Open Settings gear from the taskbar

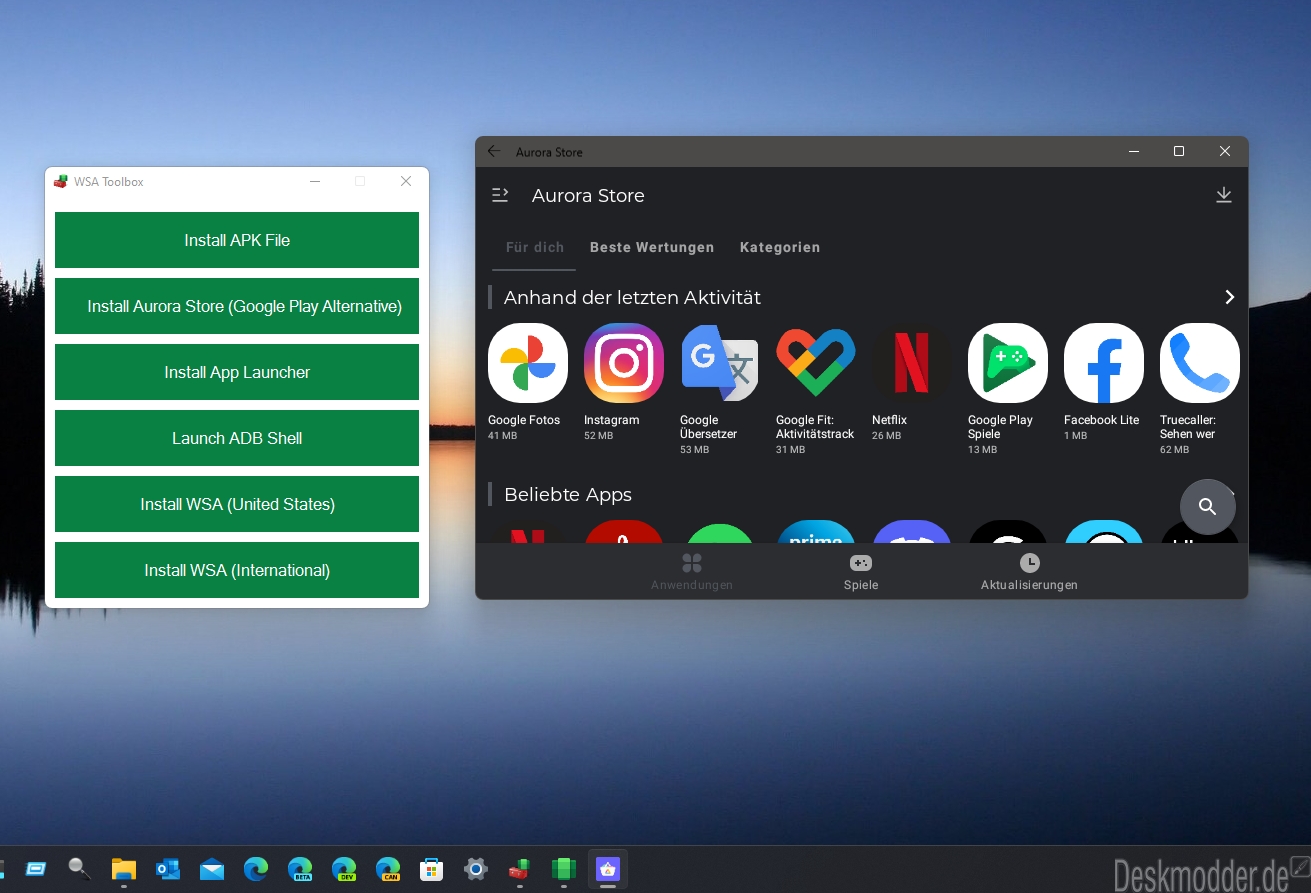click(476, 868)
